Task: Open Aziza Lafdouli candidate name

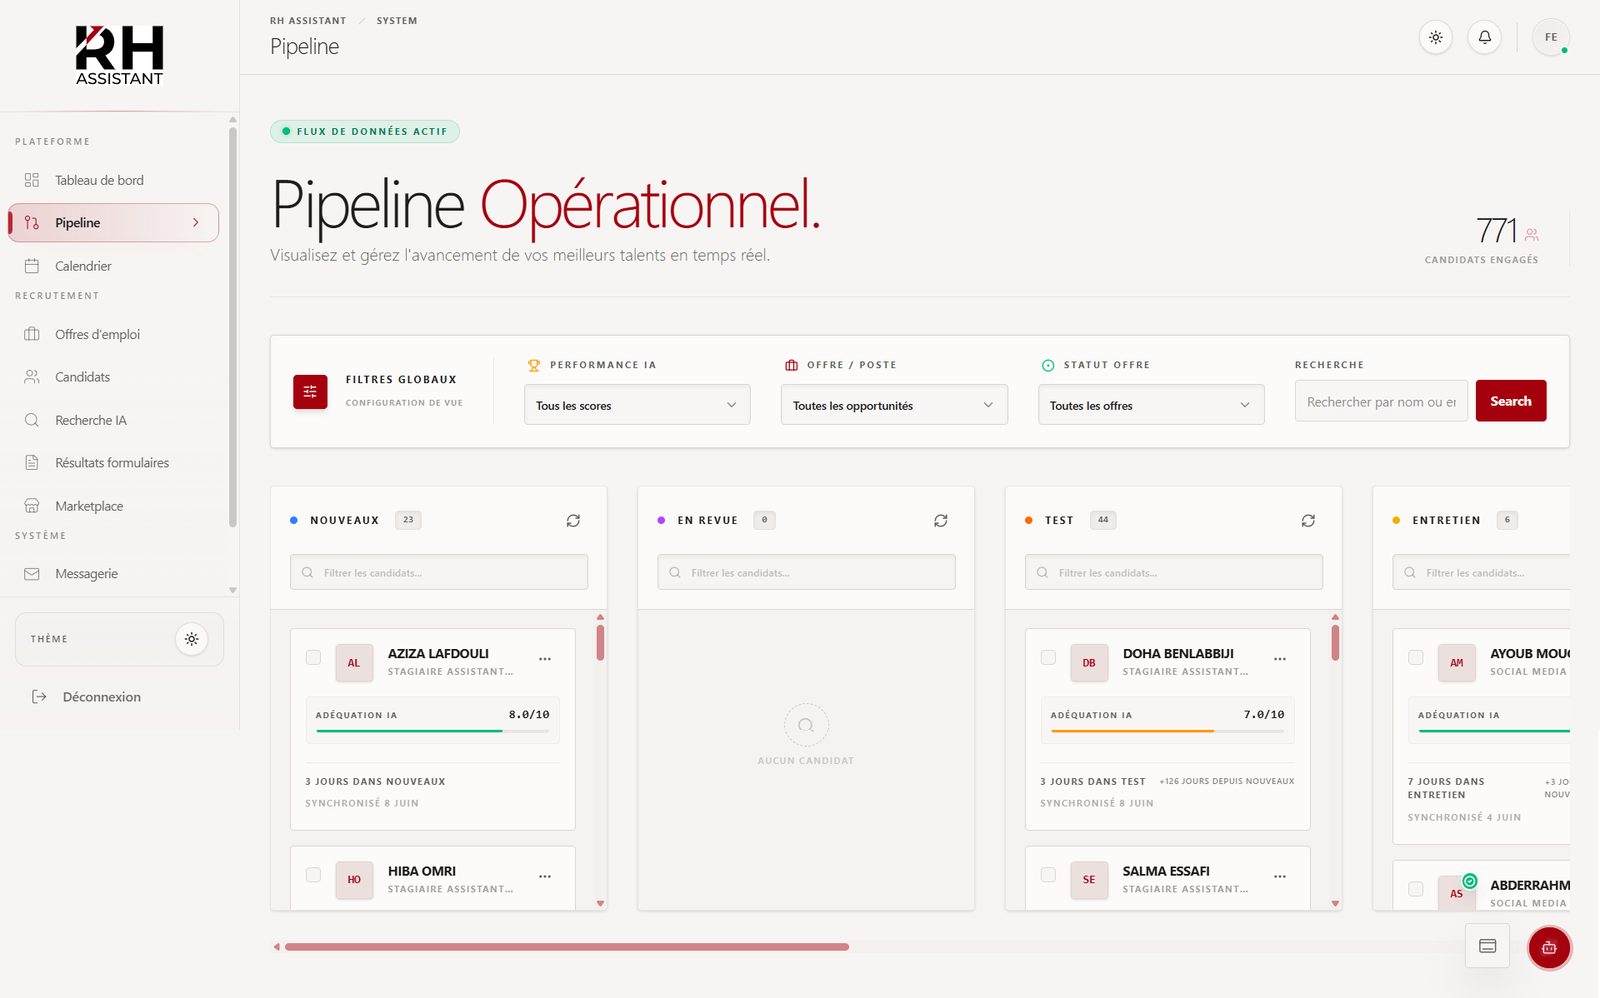Action: pos(438,654)
